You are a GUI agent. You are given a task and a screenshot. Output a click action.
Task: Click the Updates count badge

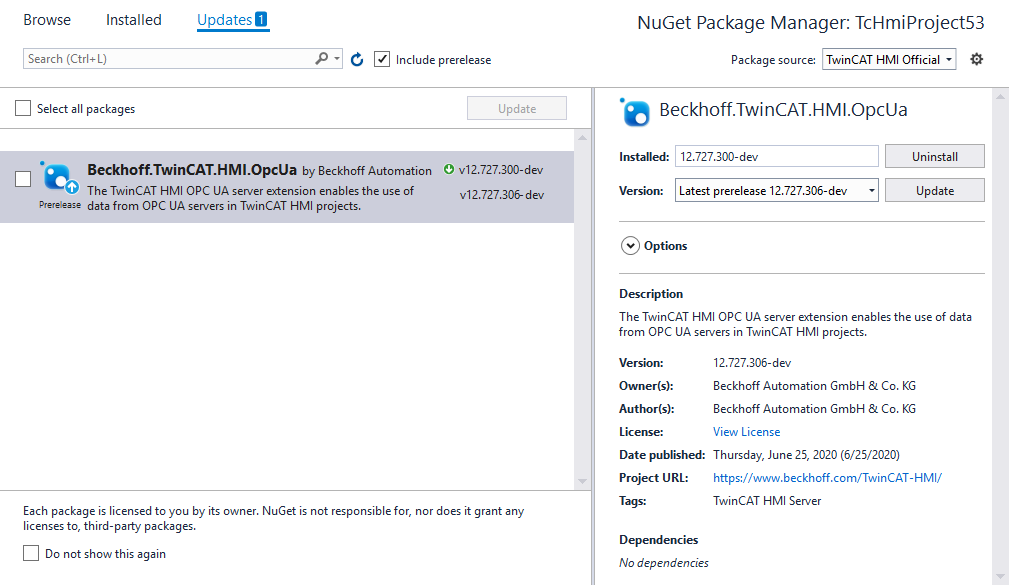coord(261,19)
